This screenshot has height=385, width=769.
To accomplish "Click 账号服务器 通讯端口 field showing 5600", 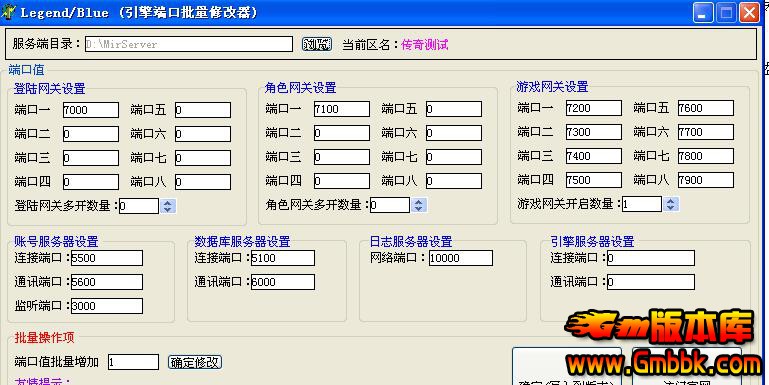I will pyautogui.click(x=107, y=282).
